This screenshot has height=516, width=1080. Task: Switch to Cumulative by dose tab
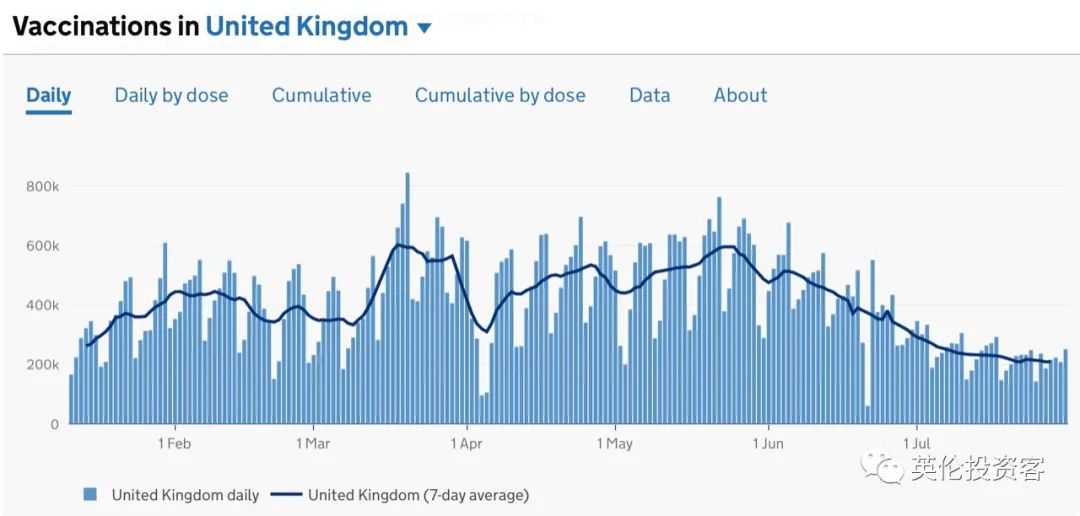(500, 96)
